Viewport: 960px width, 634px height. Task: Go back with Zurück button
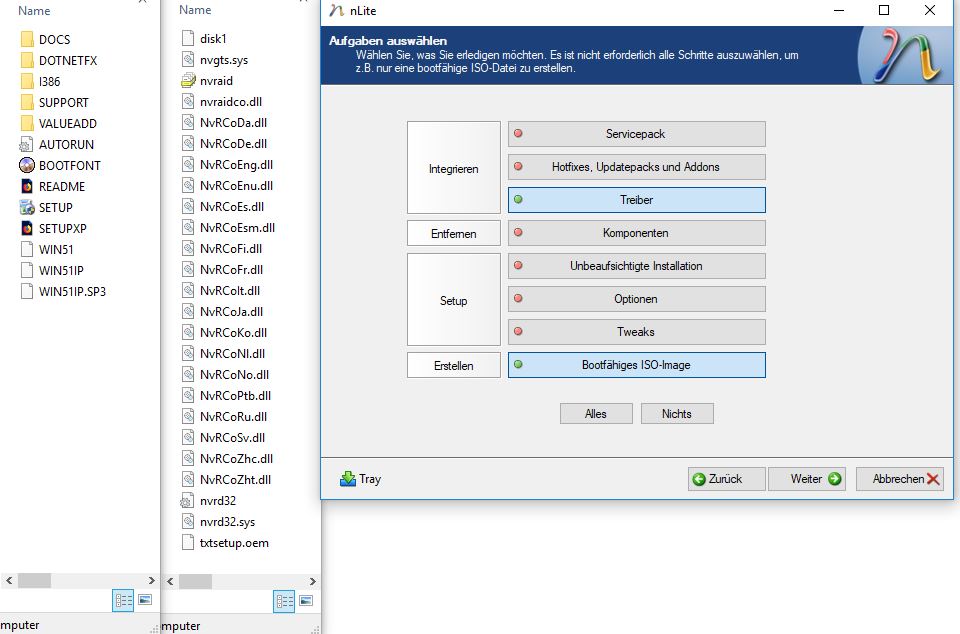coord(726,479)
